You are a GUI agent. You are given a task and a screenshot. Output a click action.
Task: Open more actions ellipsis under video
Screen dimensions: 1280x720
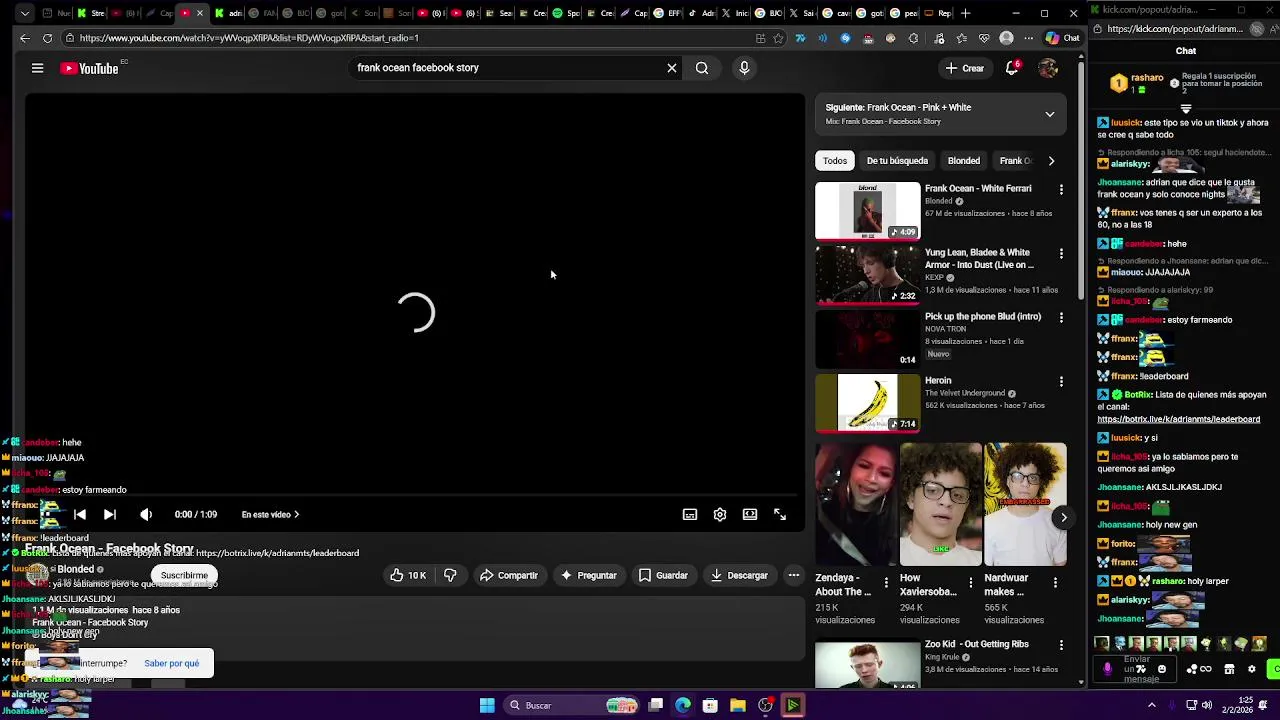point(793,575)
